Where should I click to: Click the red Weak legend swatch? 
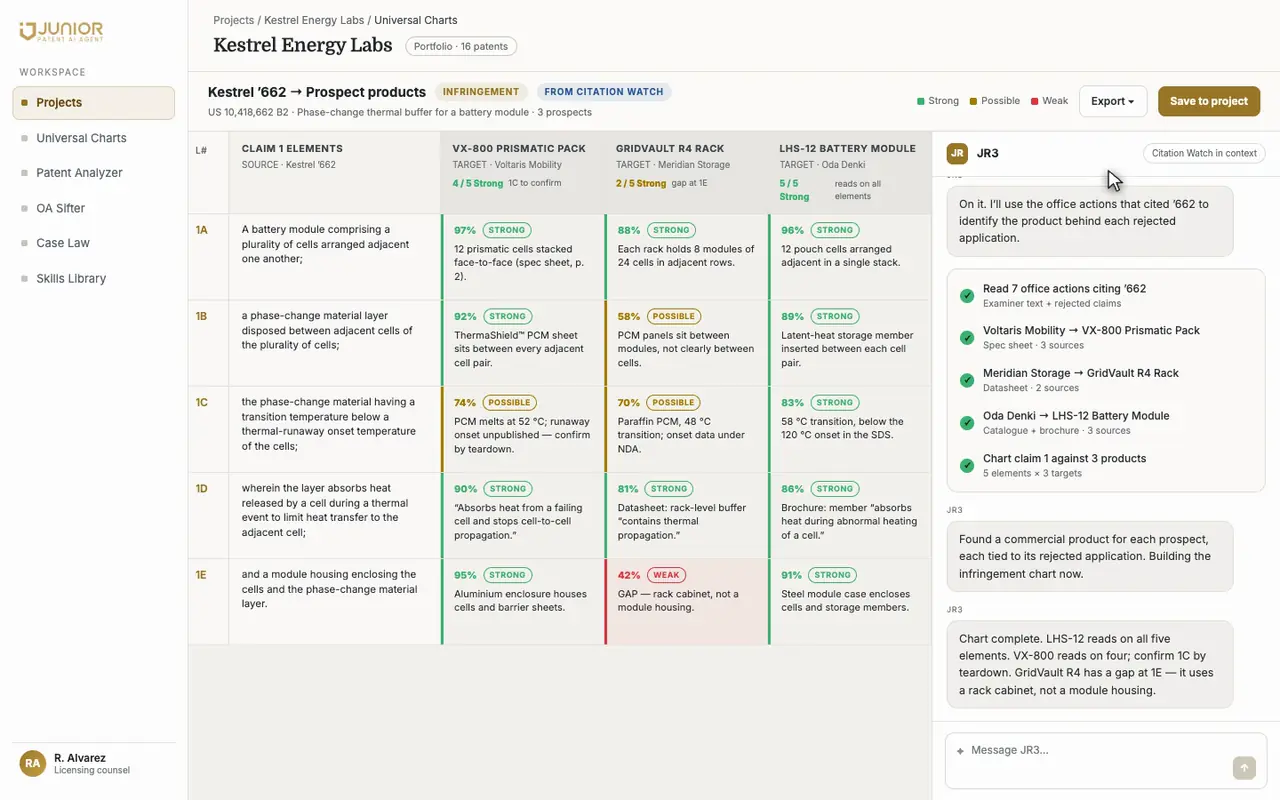coord(1034,101)
